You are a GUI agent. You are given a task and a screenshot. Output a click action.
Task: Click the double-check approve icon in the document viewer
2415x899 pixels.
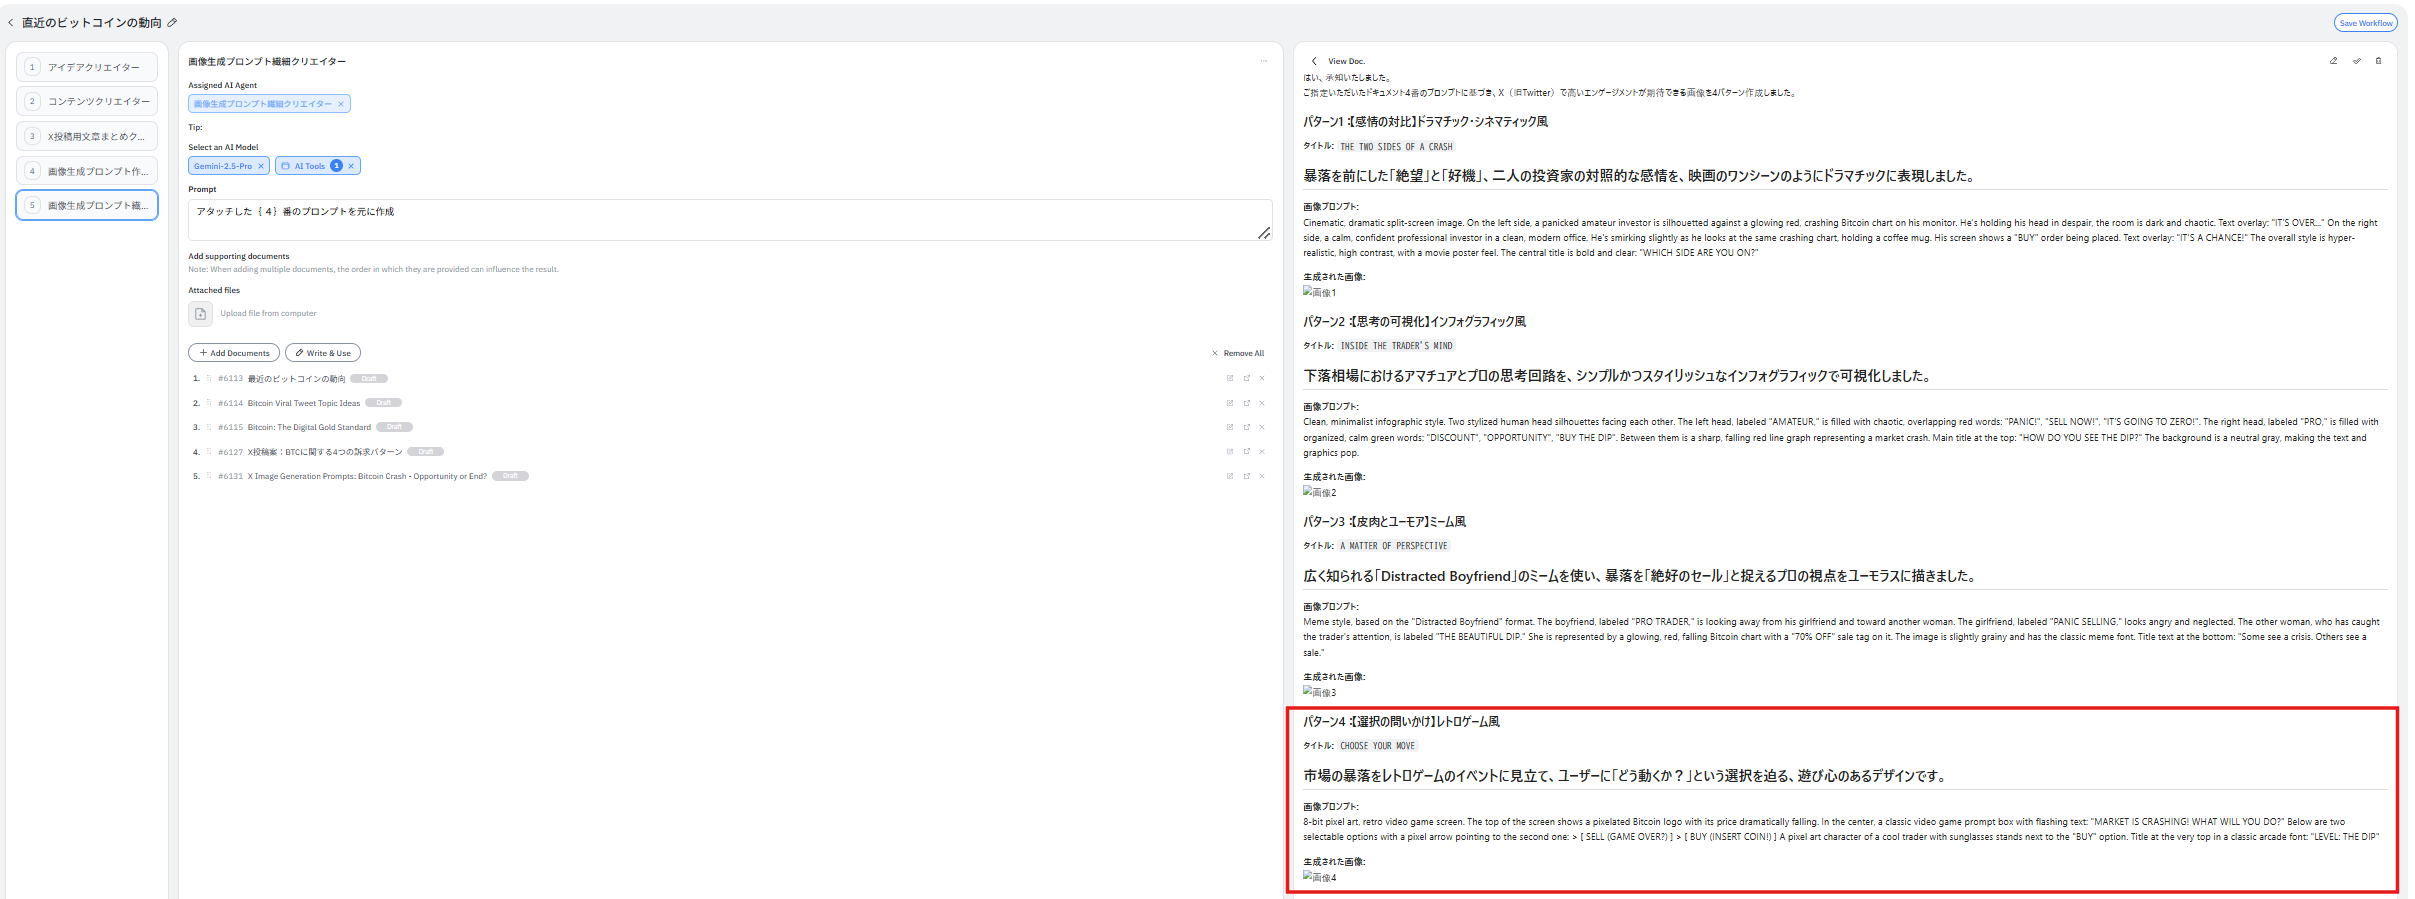2356,61
